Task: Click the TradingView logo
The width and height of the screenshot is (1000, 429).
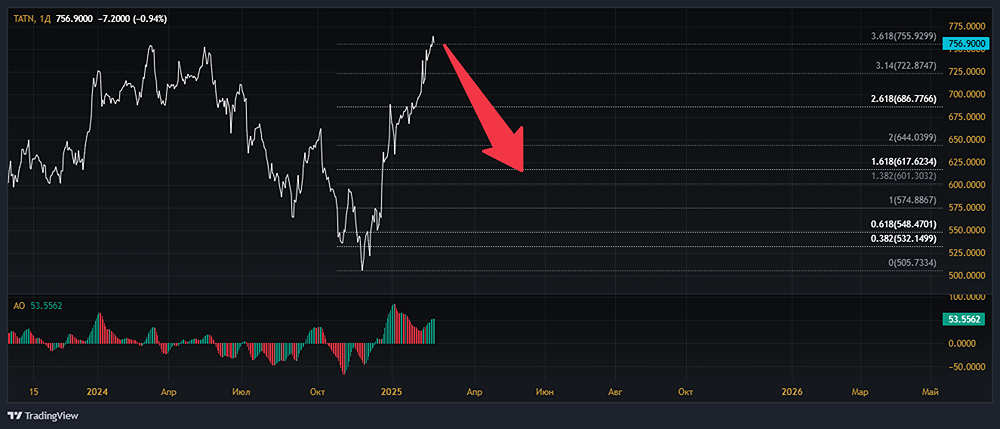Action: pyautogui.click(x=44, y=416)
